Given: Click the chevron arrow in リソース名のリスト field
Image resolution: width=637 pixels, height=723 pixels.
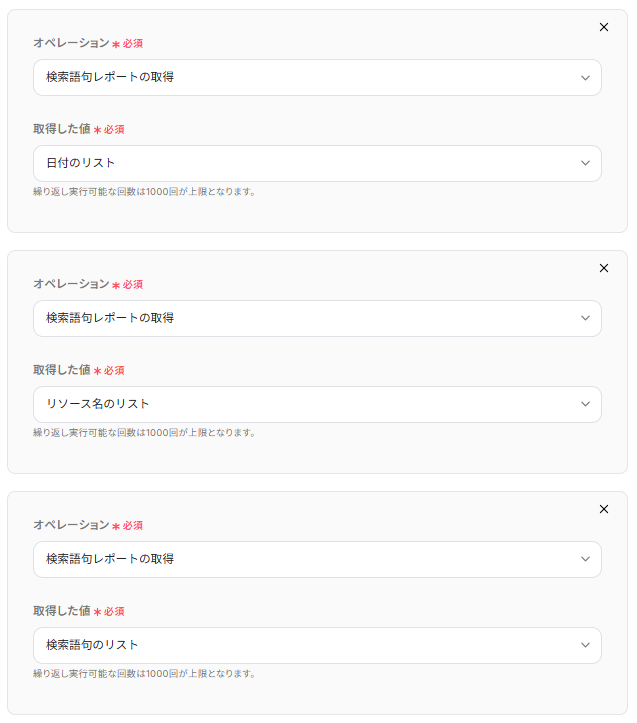Looking at the screenshot, I should (585, 404).
